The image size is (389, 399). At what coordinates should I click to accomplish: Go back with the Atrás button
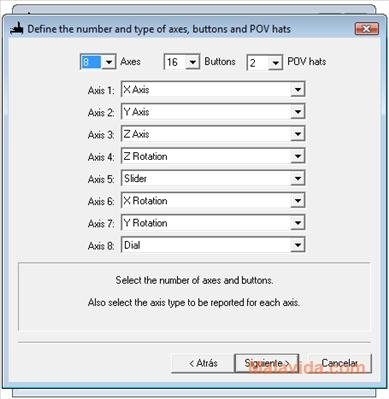pos(203,363)
